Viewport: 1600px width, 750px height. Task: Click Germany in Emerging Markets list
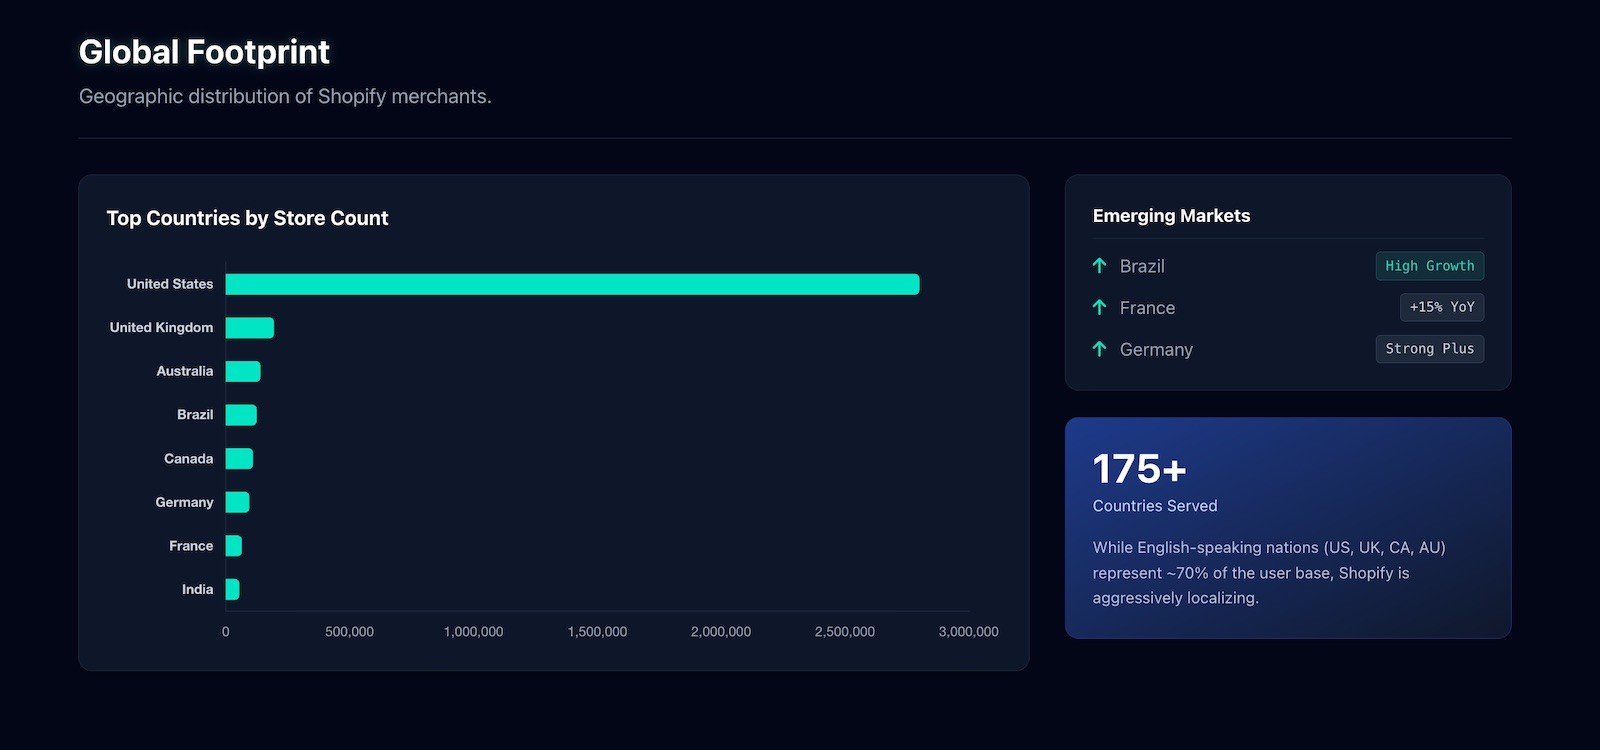click(x=1156, y=350)
